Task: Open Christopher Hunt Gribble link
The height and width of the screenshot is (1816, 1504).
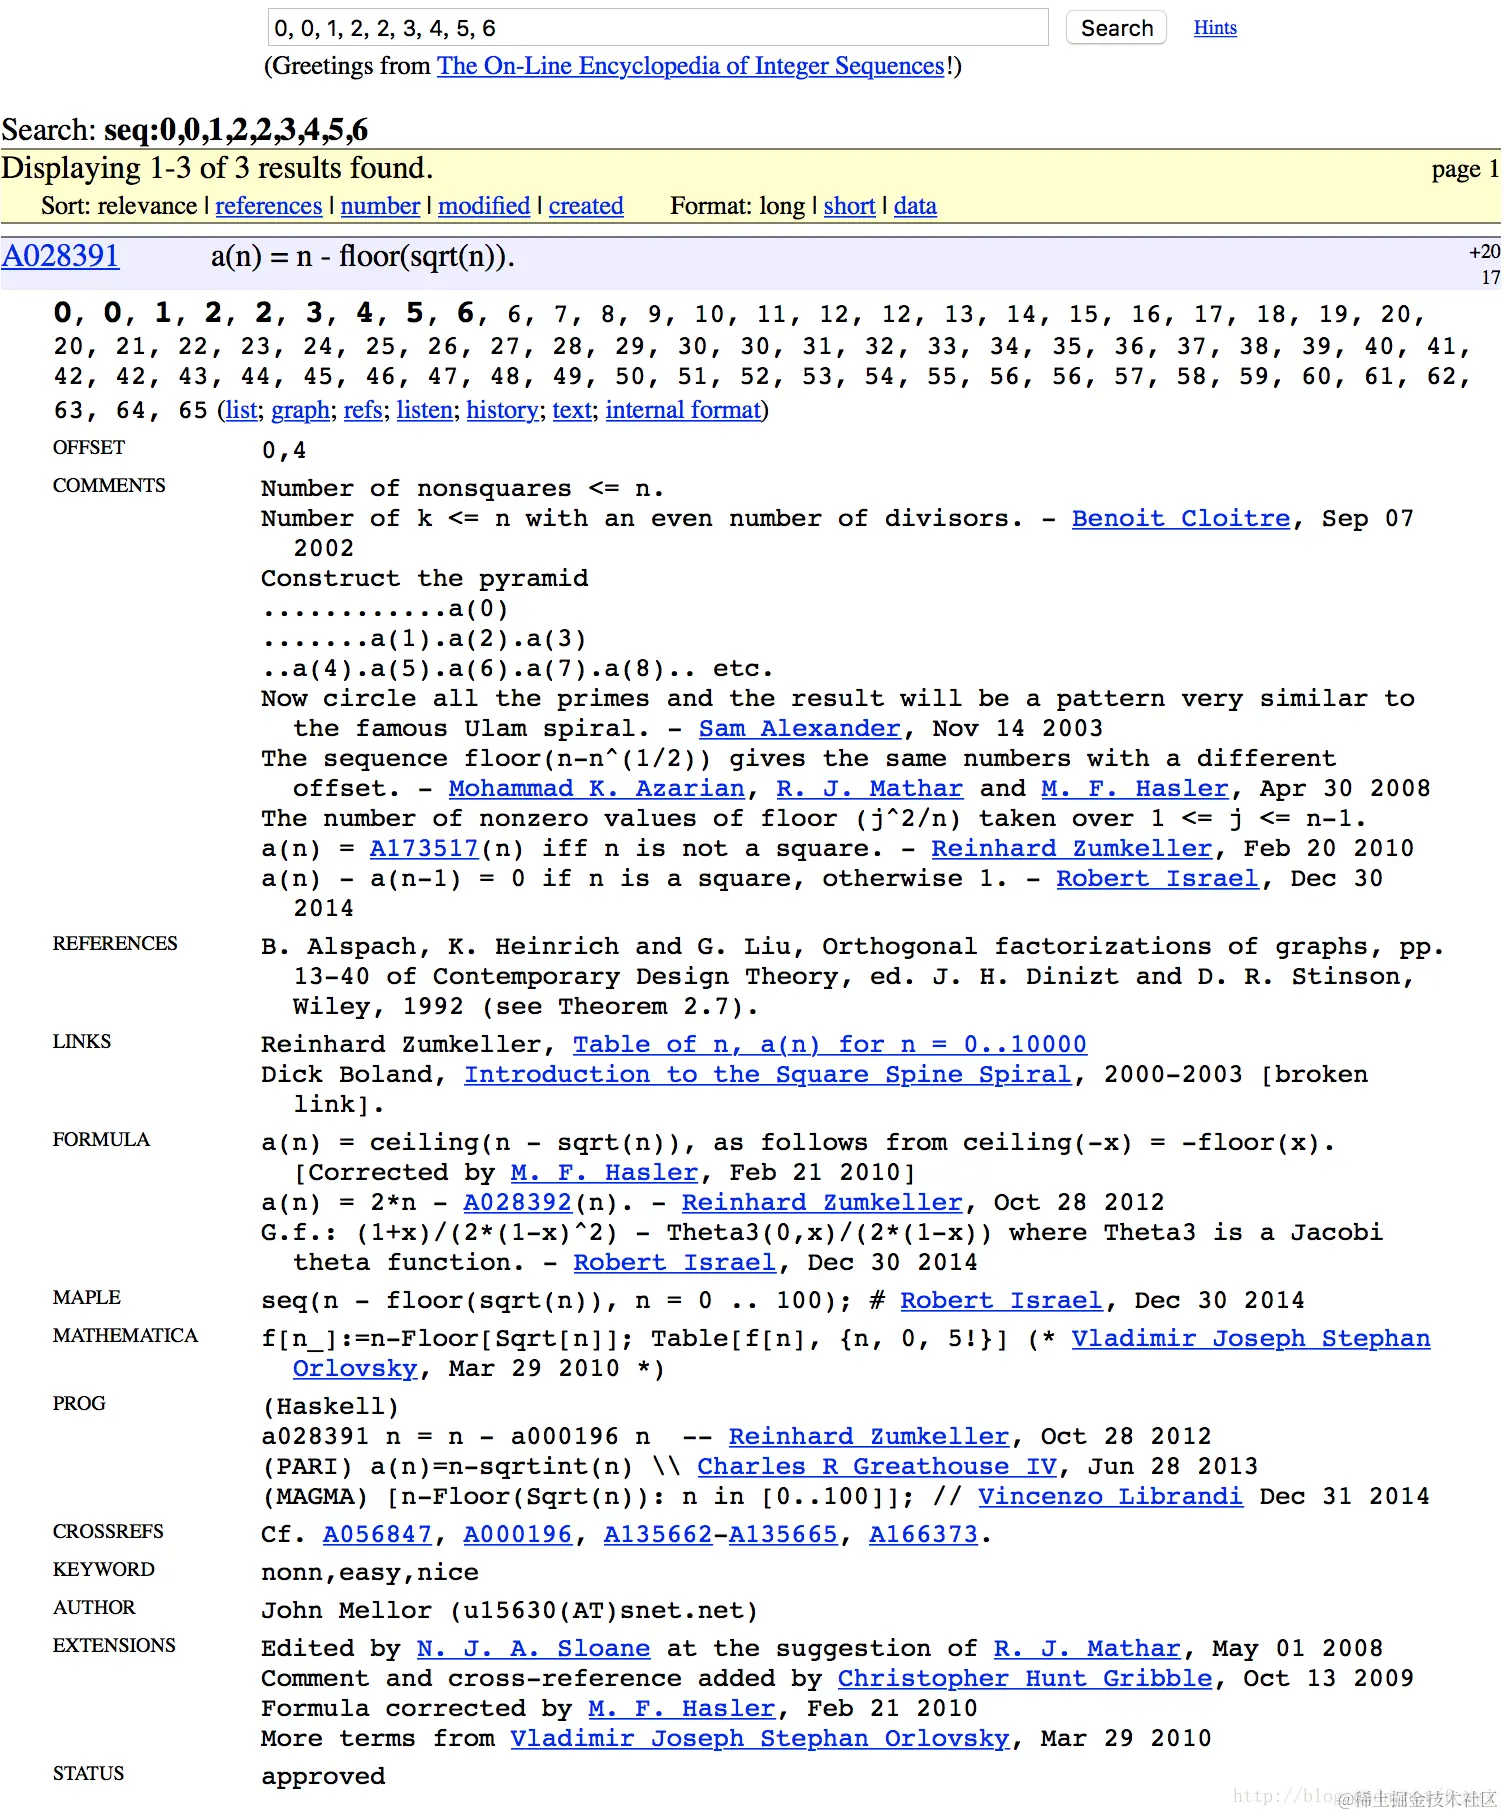Action: 1025,1679
